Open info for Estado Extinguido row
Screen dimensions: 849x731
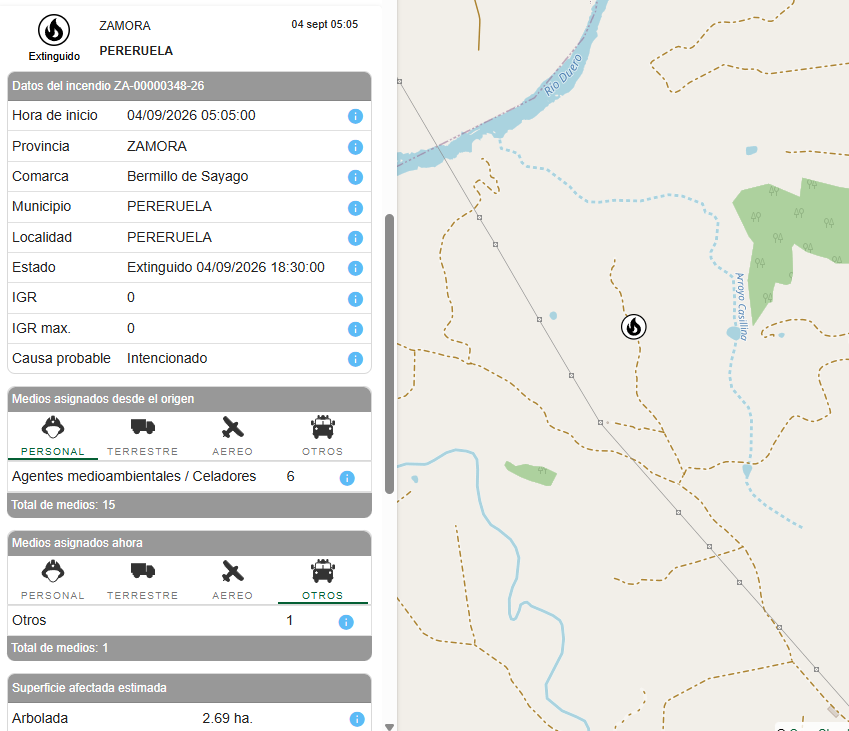[355, 268]
